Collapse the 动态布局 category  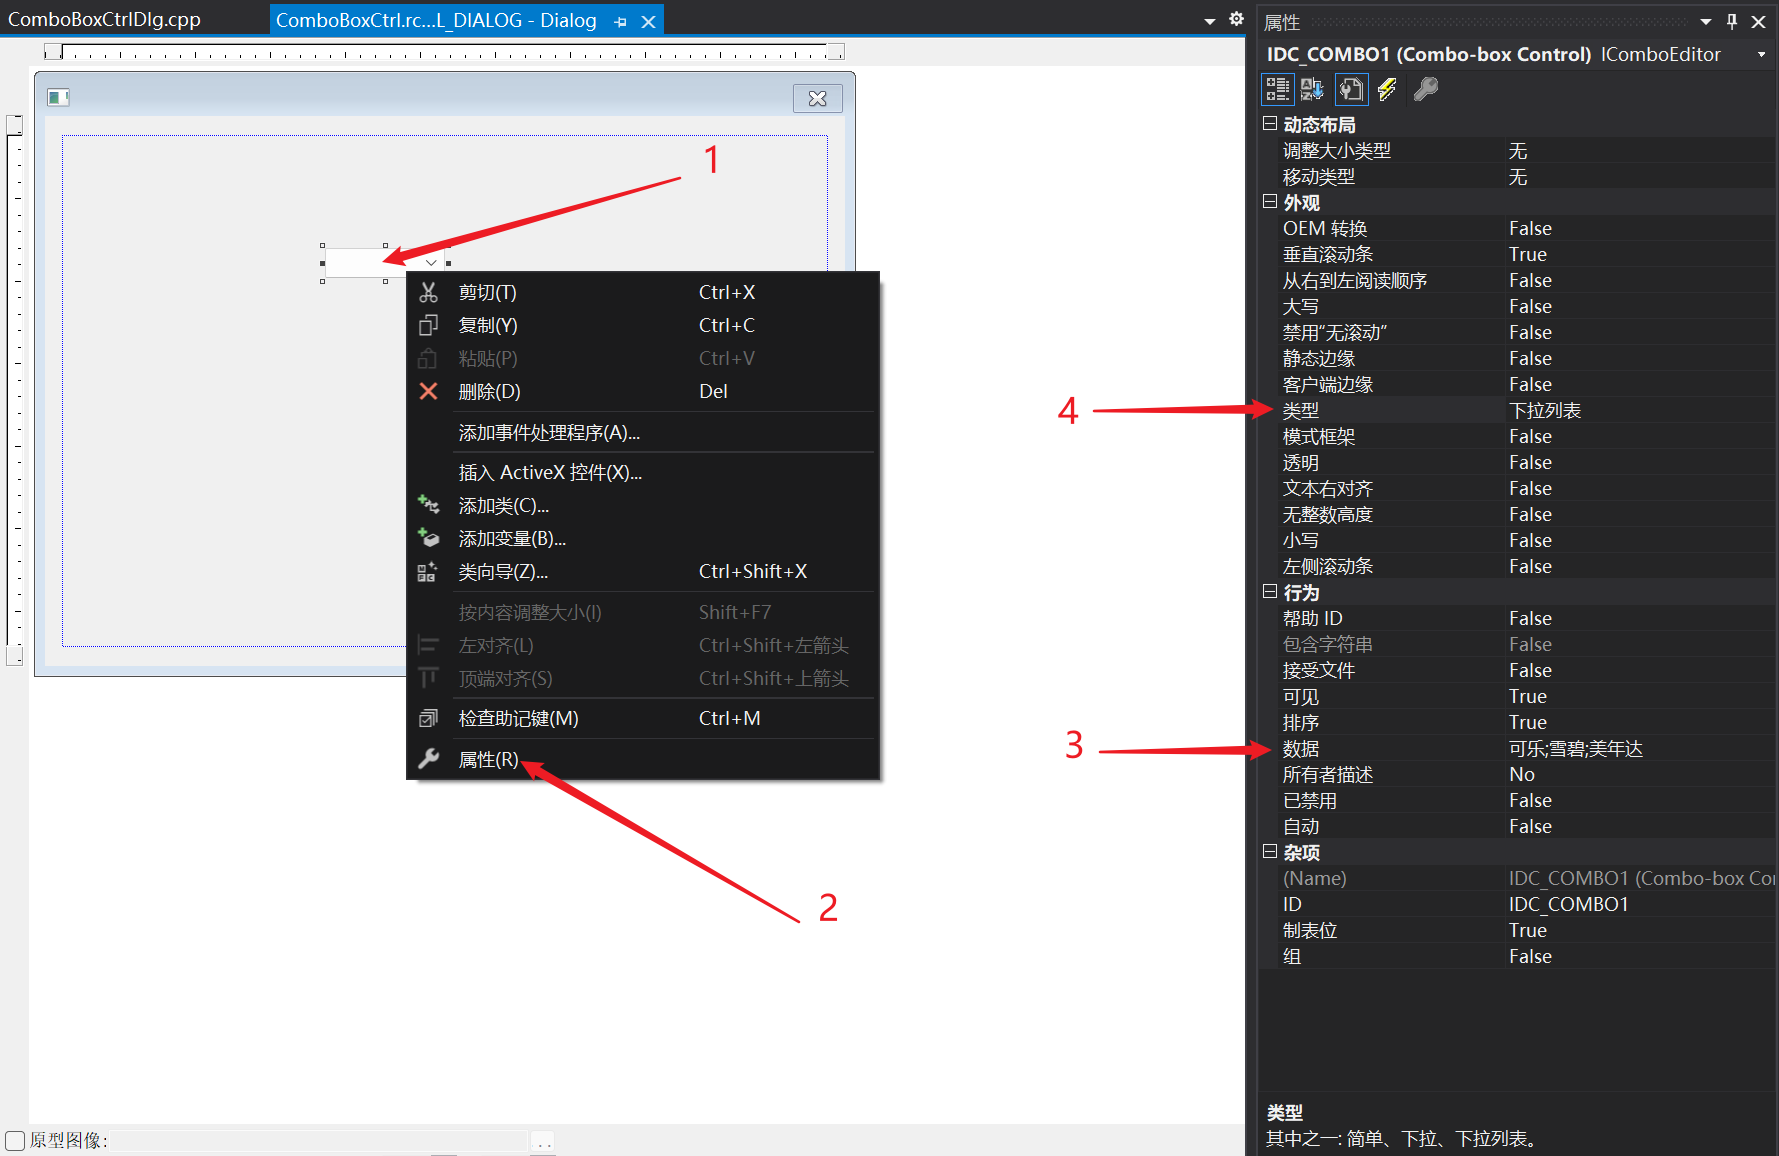tap(1270, 123)
